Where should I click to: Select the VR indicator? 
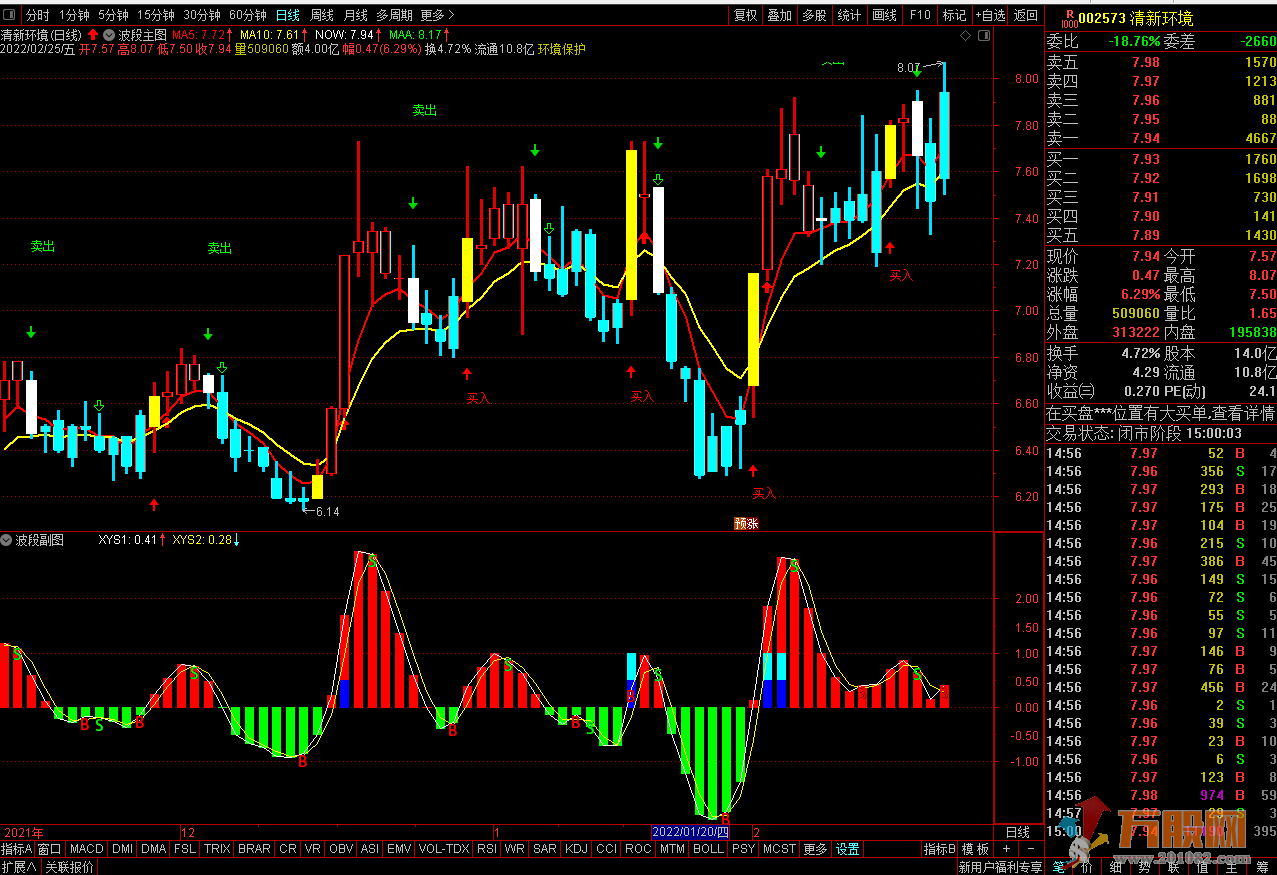click(x=313, y=849)
